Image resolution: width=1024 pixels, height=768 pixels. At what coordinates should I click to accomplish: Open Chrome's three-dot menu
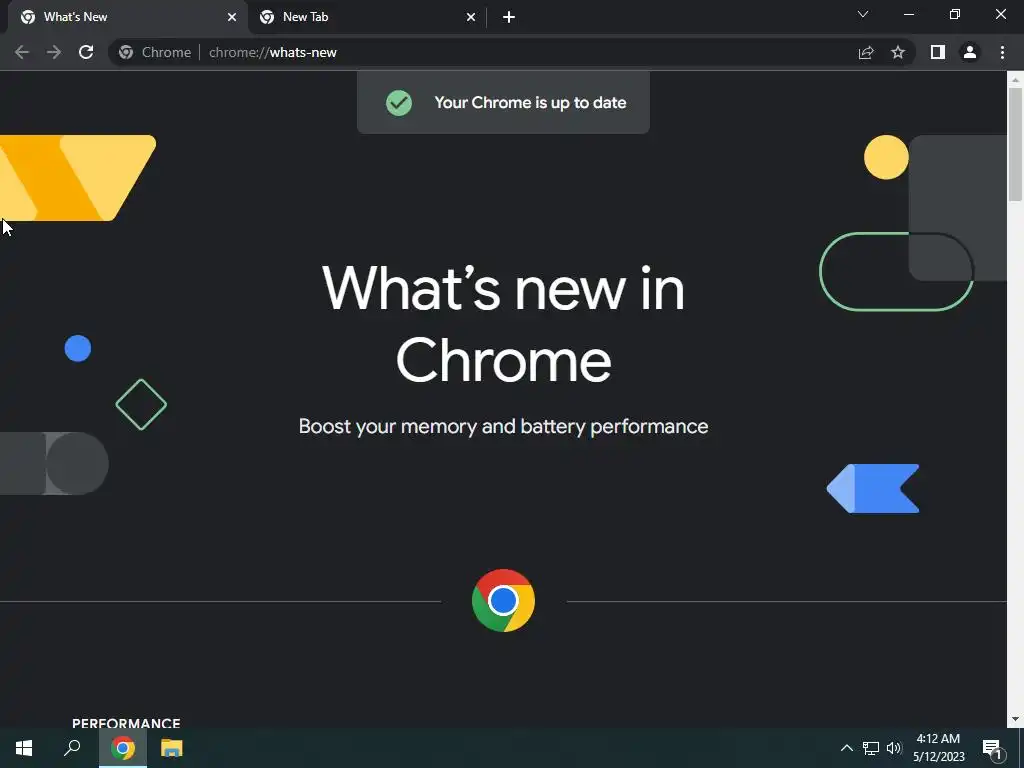[x=1002, y=52]
